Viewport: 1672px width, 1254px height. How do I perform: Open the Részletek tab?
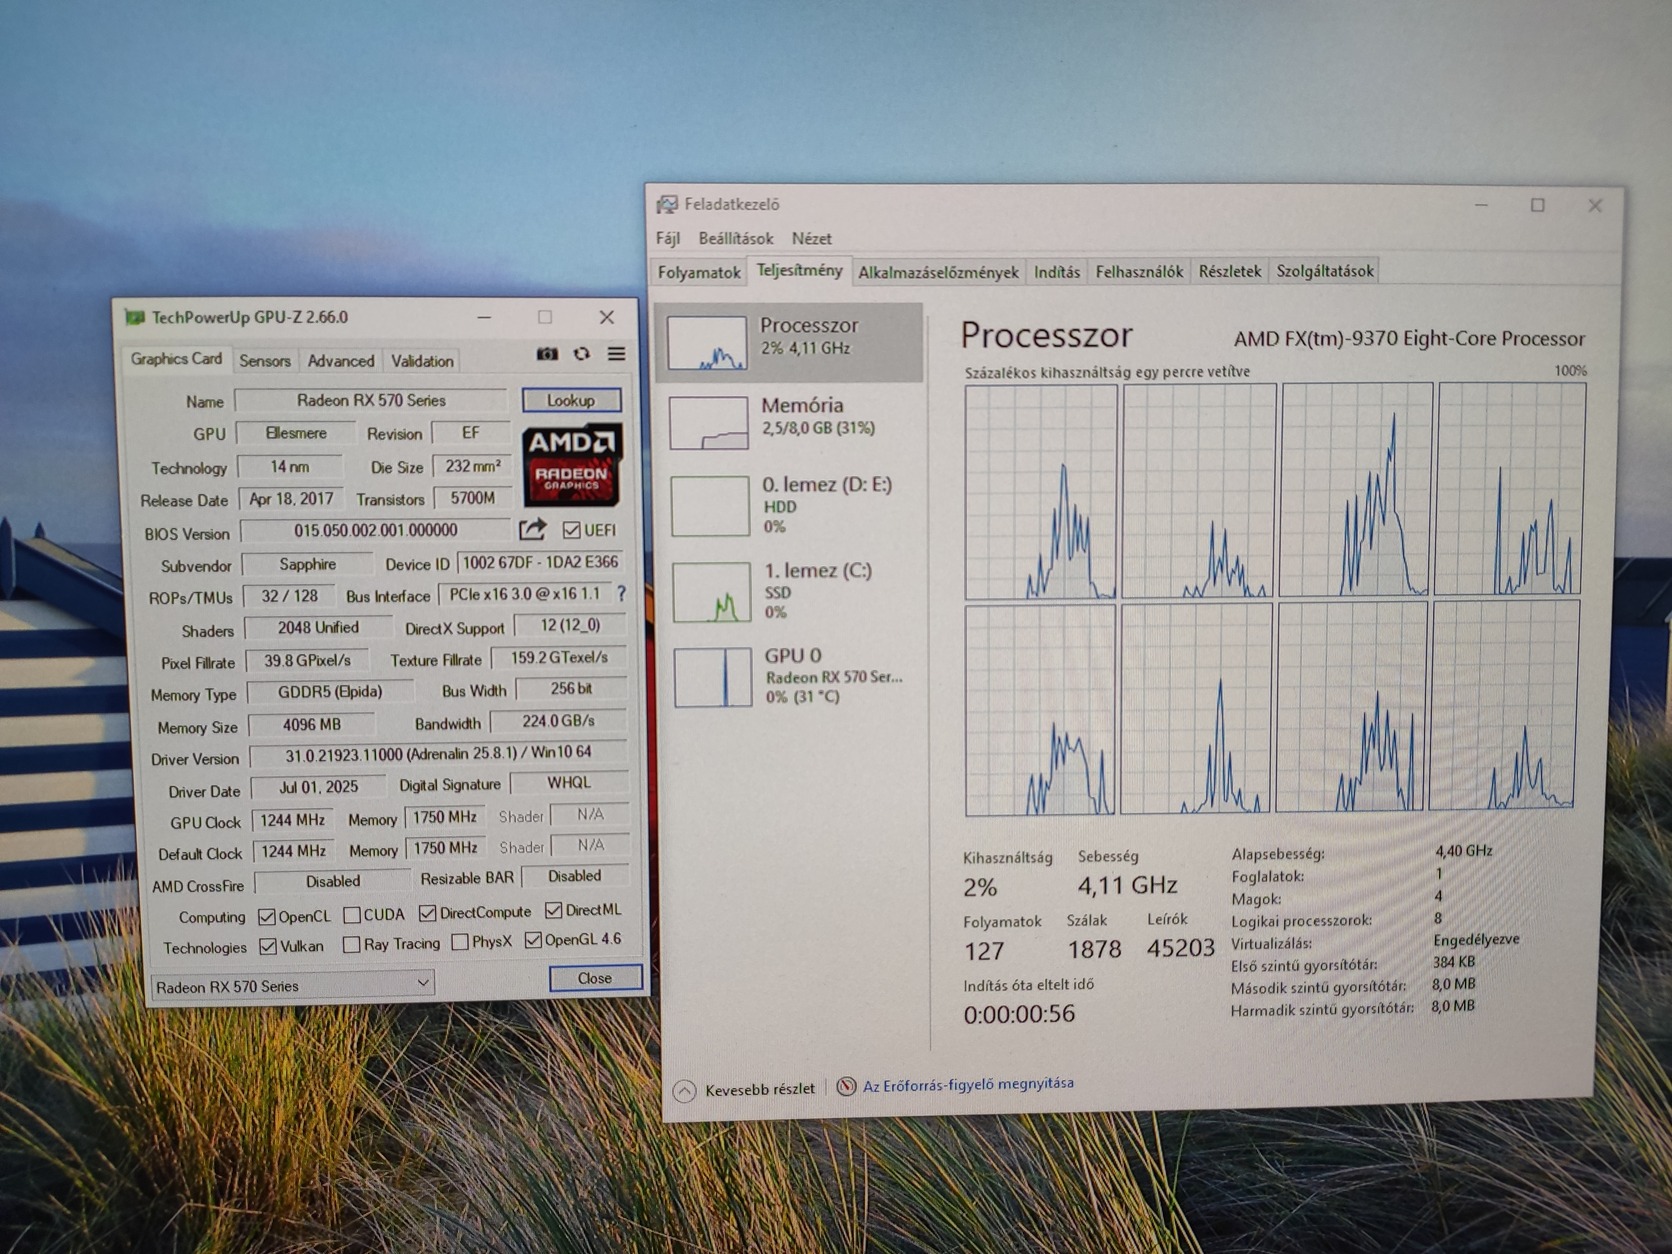pos(1230,271)
